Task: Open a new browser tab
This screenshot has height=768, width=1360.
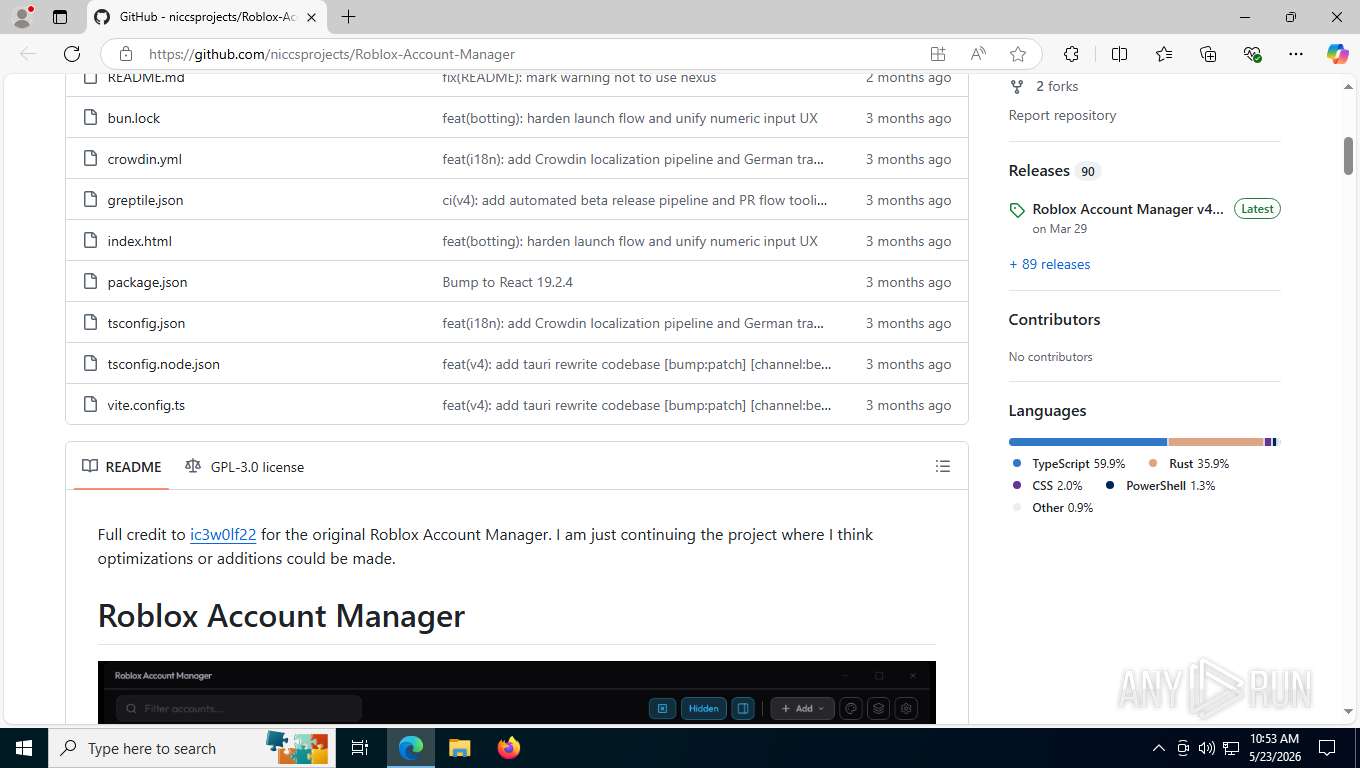Action: (x=348, y=17)
